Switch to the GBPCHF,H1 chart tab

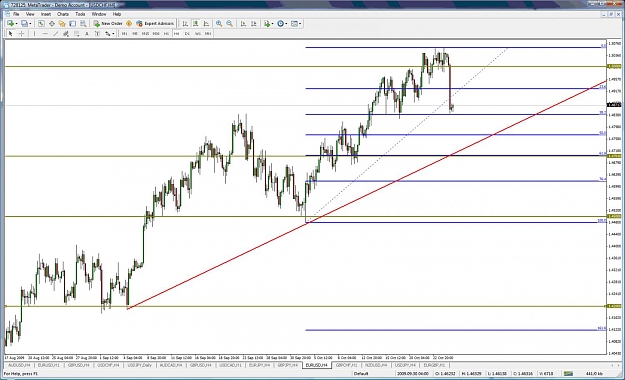[346, 365]
